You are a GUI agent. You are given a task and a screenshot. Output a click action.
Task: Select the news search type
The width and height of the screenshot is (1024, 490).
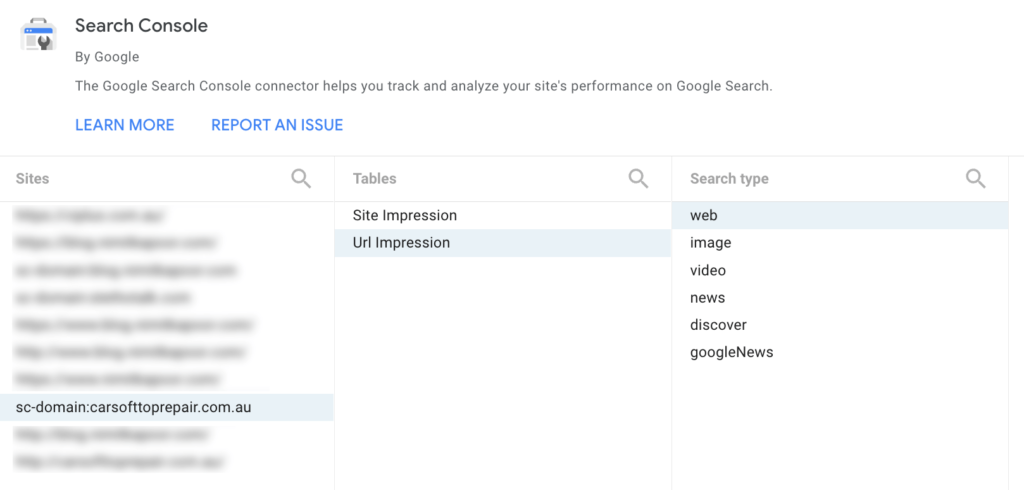point(840,298)
